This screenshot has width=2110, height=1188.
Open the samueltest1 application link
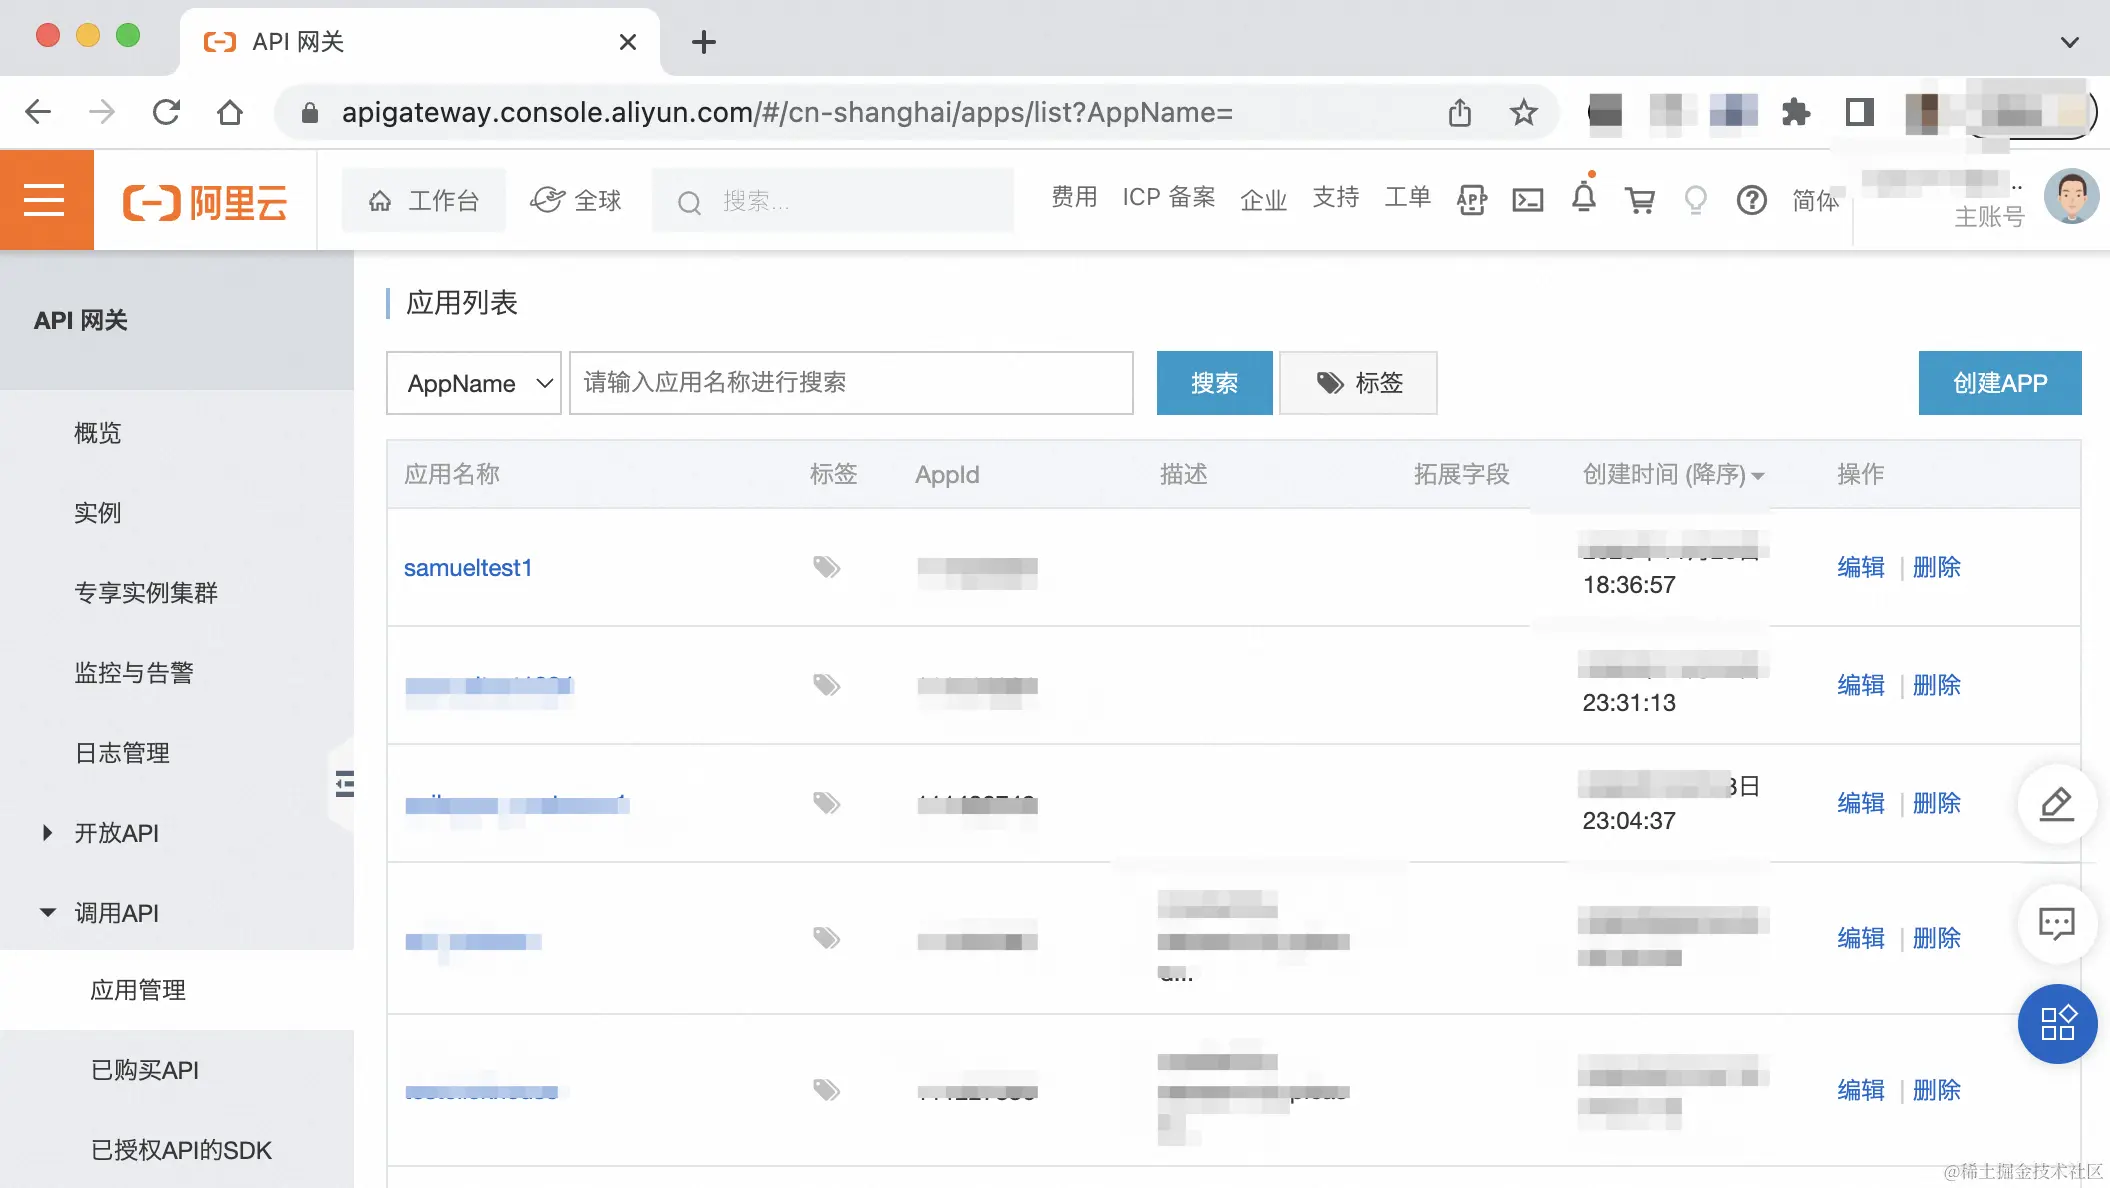pyautogui.click(x=467, y=567)
